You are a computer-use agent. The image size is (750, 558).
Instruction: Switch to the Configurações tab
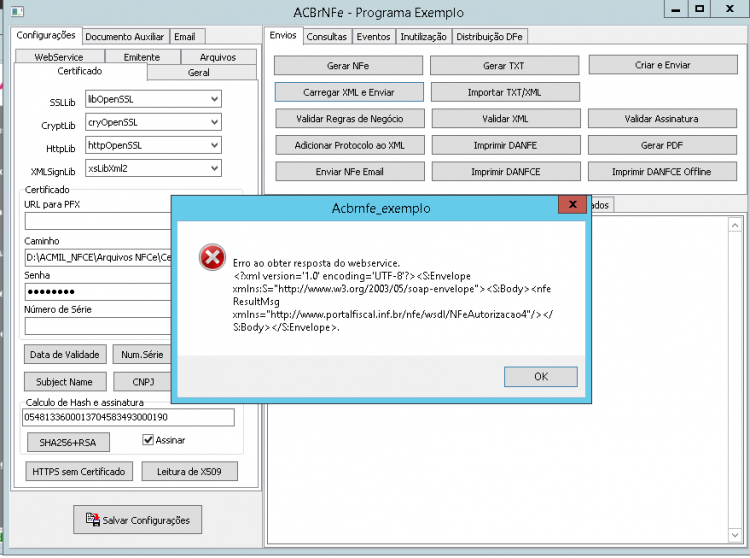pos(46,35)
